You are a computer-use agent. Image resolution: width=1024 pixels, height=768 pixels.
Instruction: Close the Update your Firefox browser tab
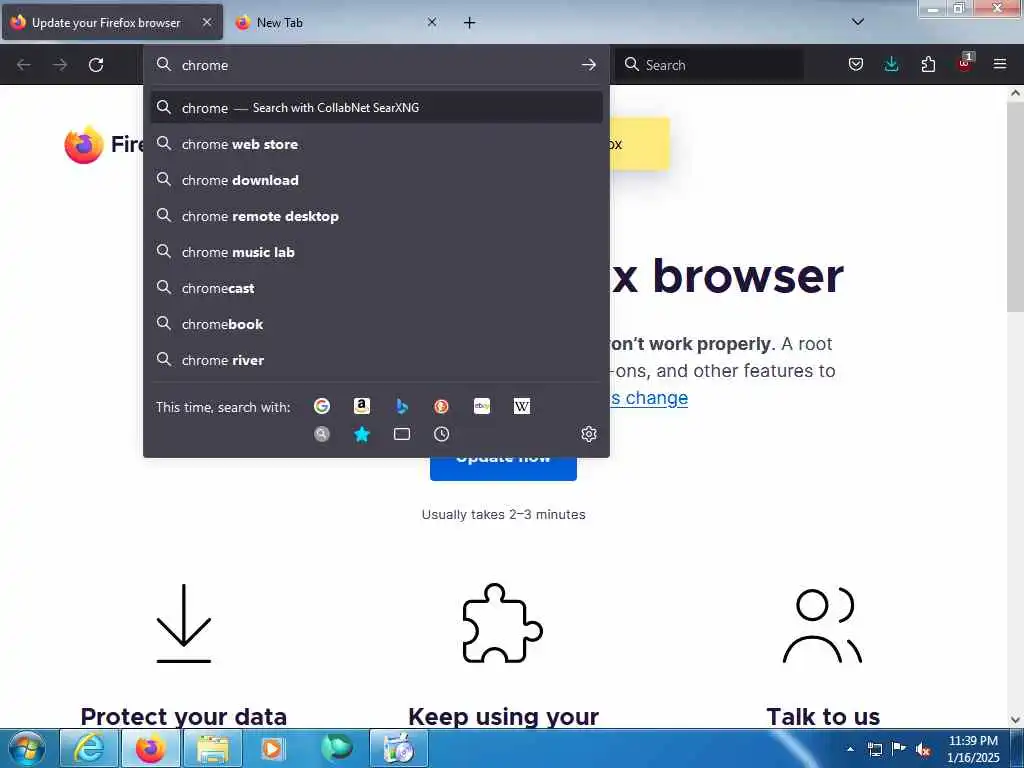pyautogui.click(x=207, y=22)
